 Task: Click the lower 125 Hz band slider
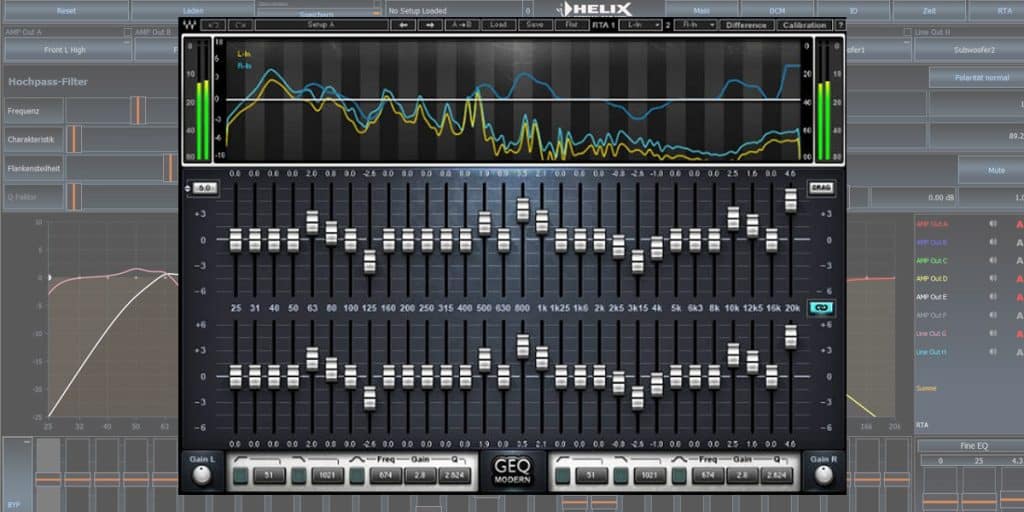click(370, 398)
